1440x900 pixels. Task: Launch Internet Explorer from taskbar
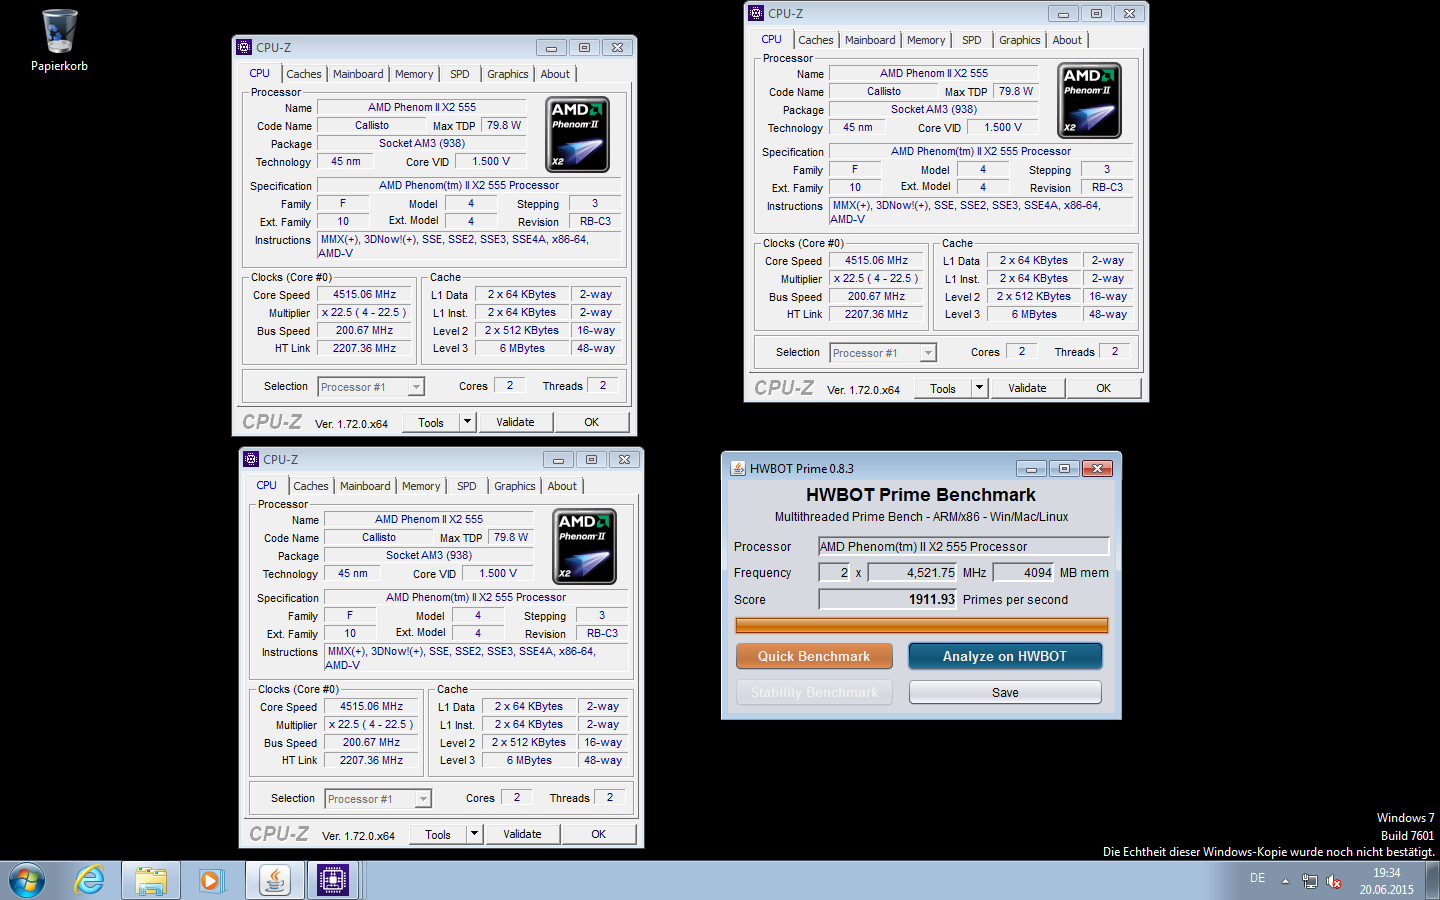(x=90, y=881)
